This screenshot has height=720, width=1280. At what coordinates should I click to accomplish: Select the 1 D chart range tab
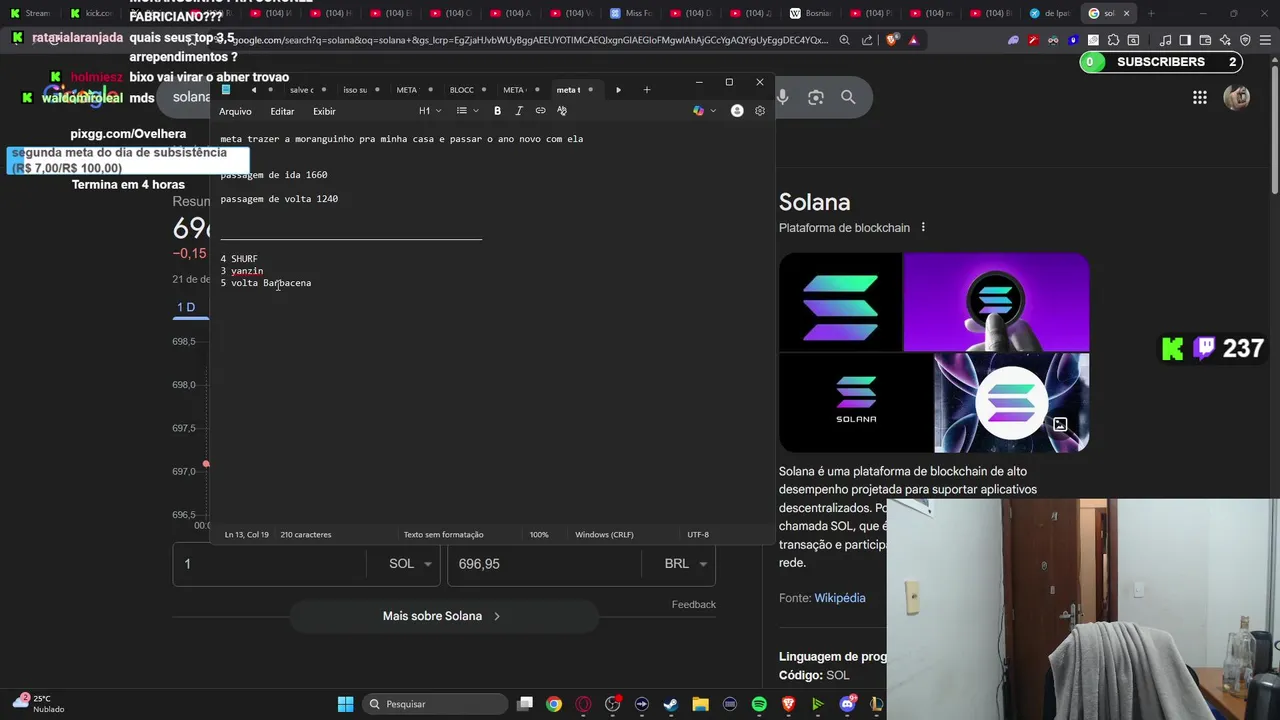pyautogui.click(x=186, y=307)
